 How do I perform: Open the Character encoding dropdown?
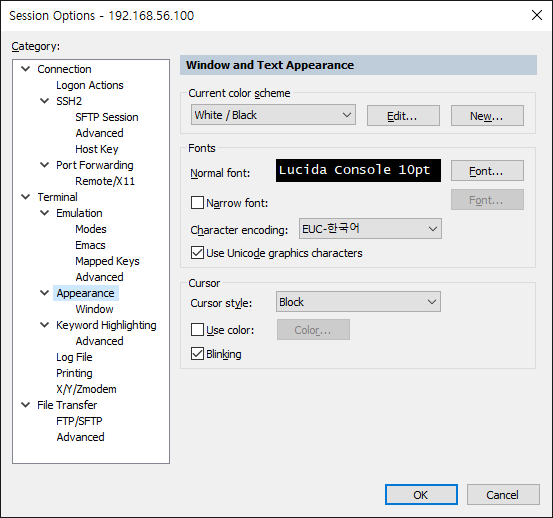click(370, 228)
